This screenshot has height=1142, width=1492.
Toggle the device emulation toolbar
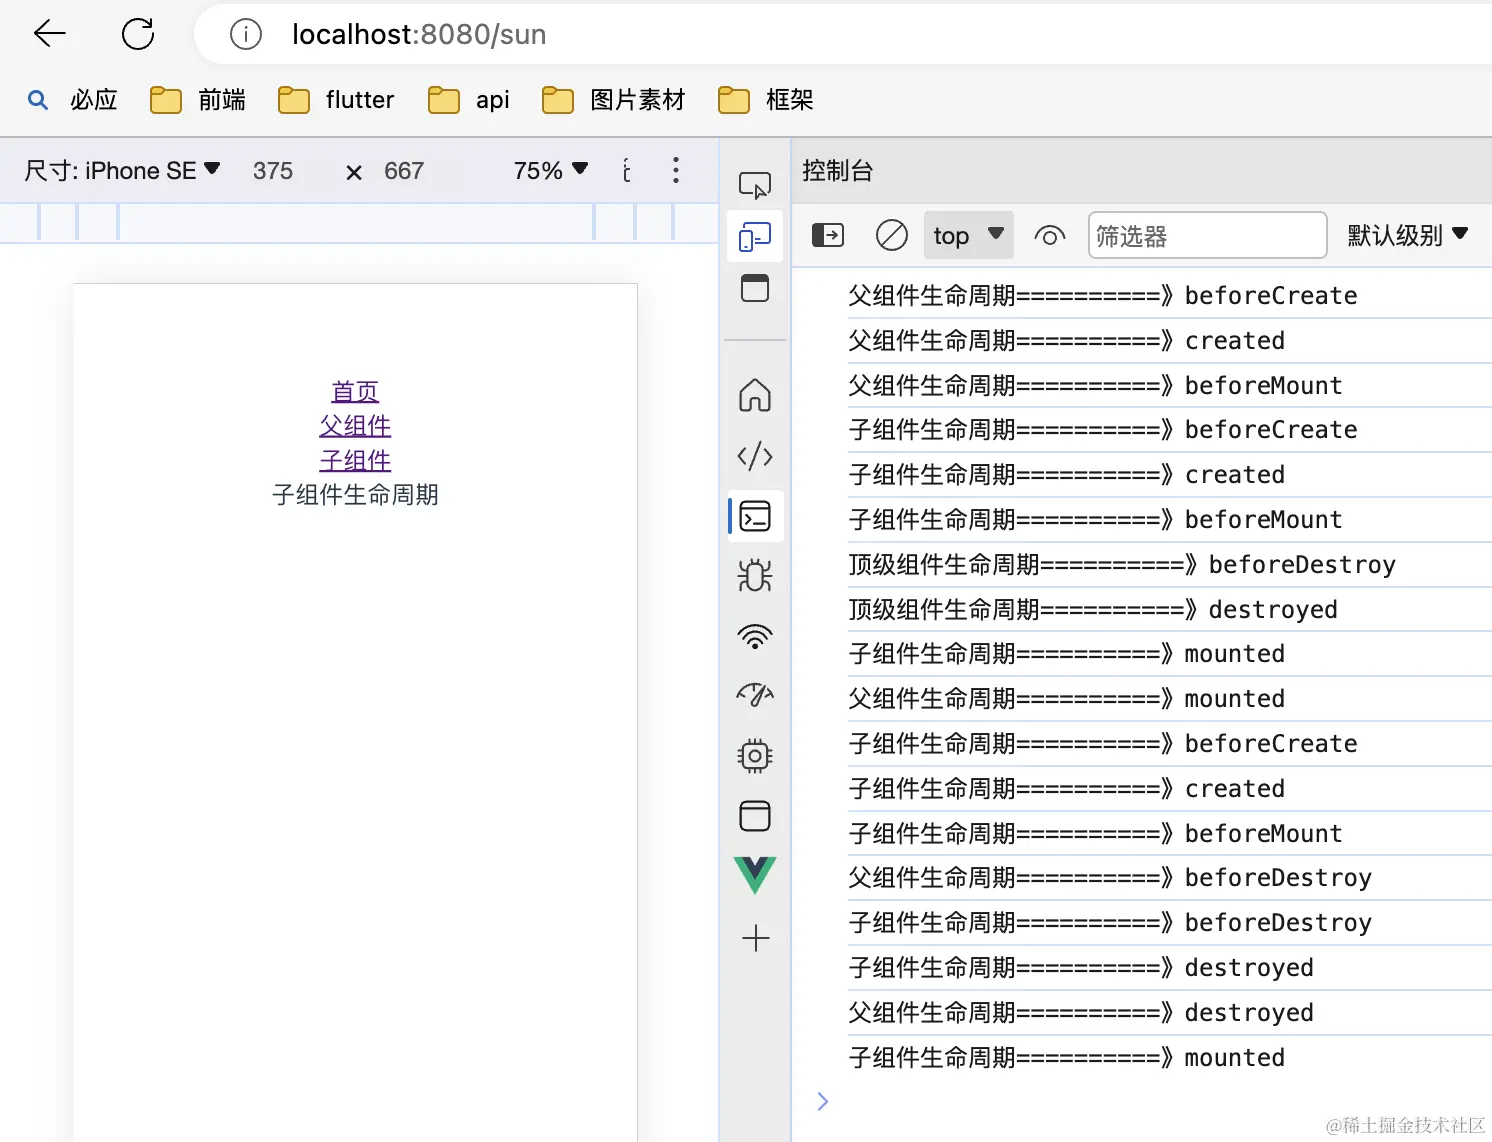(x=754, y=236)
